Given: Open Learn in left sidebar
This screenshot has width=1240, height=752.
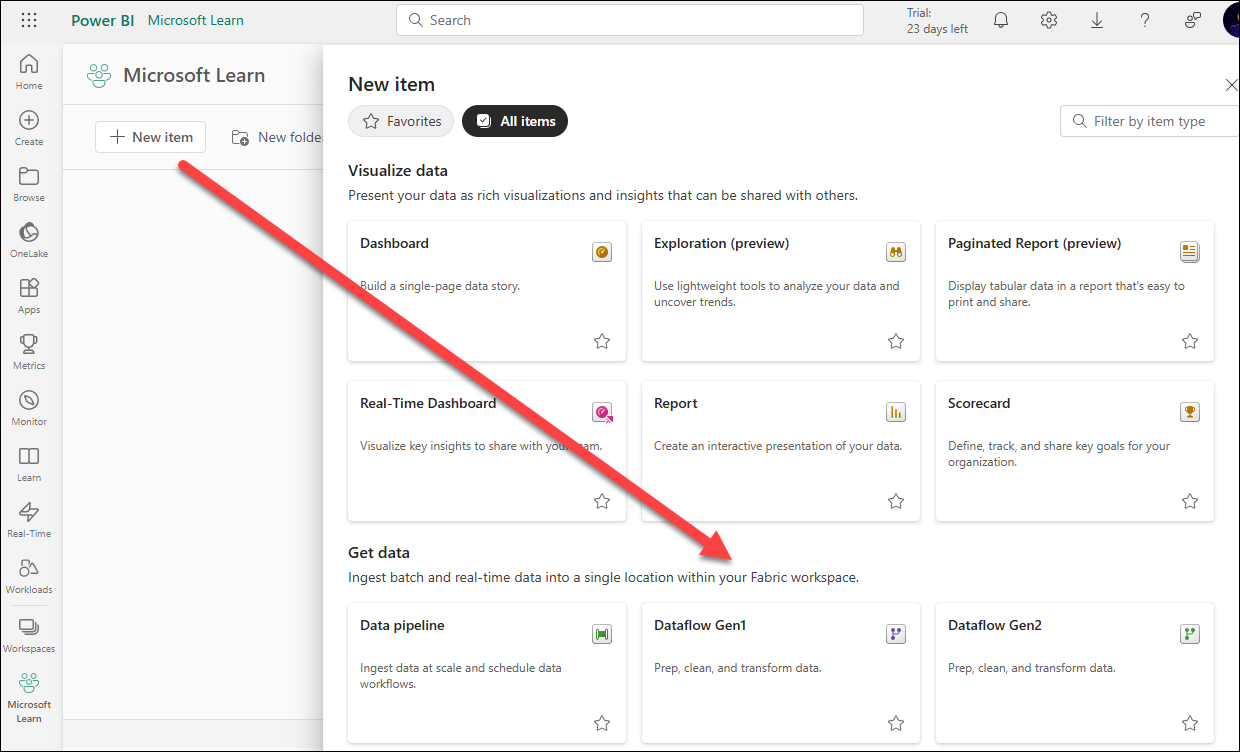Looking at the screenshot, I should click(x=29, y=464).
